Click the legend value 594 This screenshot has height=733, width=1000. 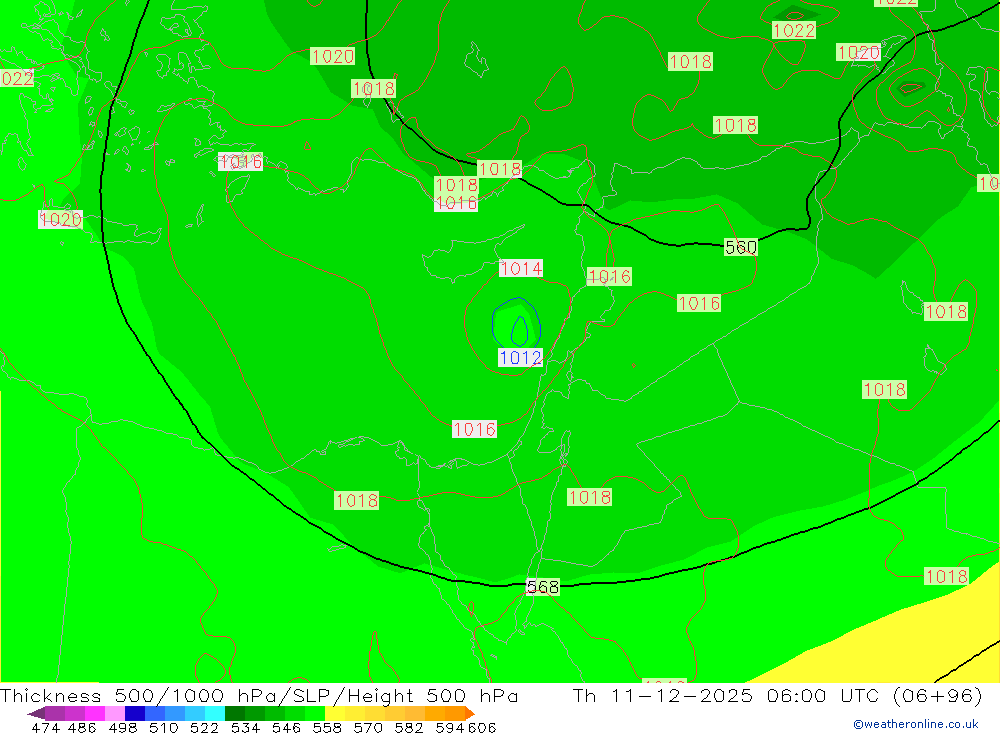pos(450,727)
